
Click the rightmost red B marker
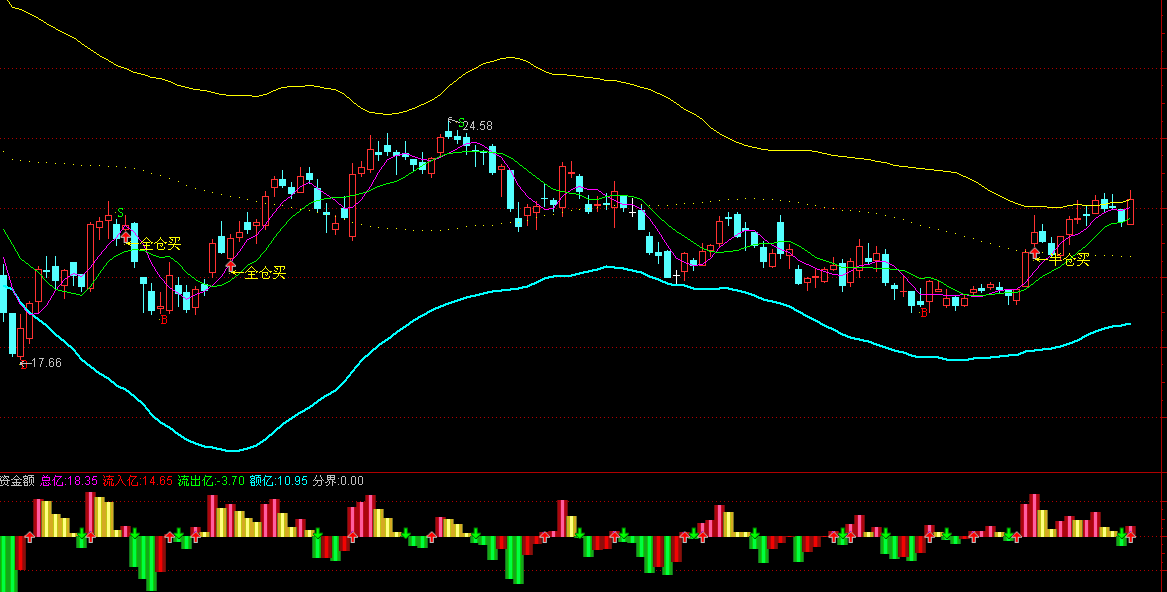point(924,313)
